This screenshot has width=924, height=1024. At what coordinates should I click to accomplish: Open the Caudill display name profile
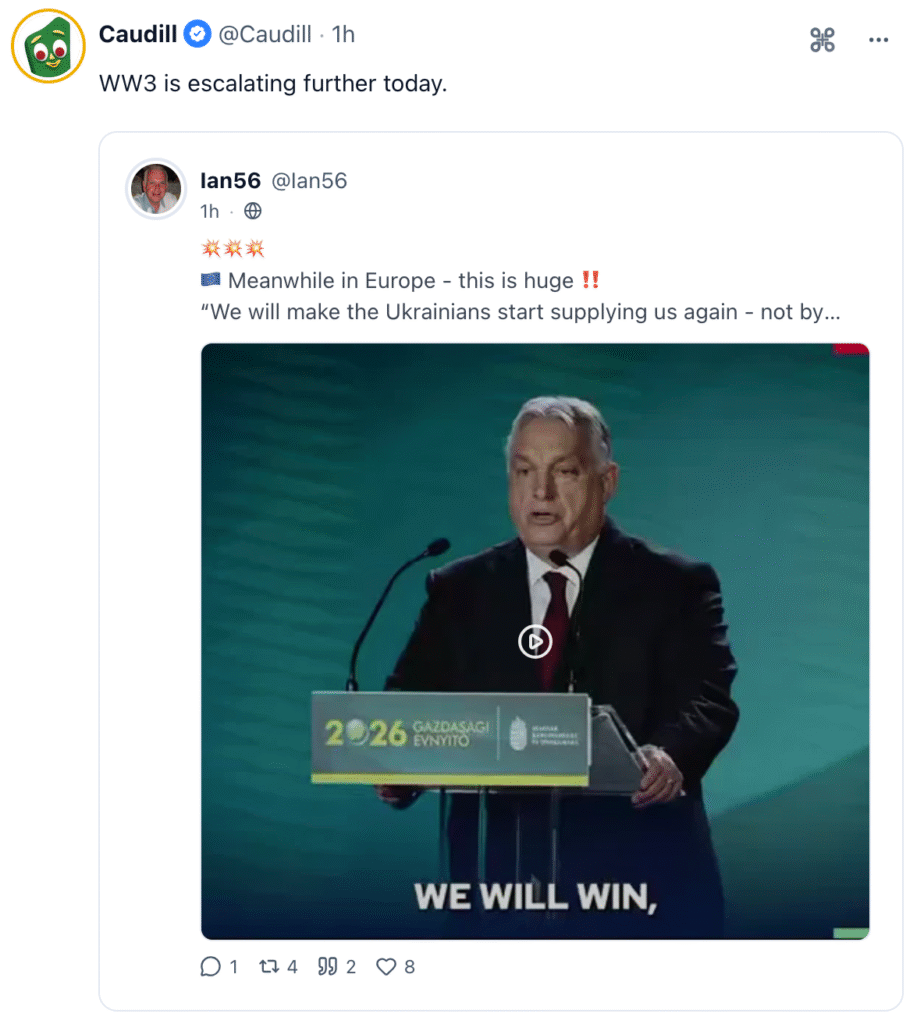138,34
